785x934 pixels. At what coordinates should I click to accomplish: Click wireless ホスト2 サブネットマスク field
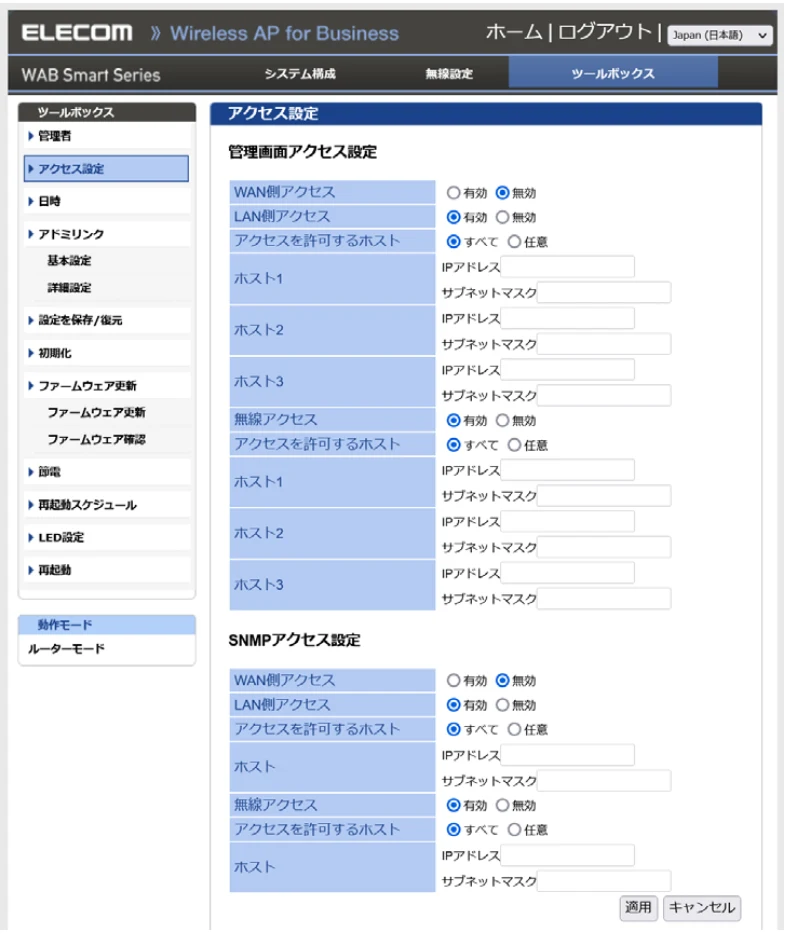(604, 547)
